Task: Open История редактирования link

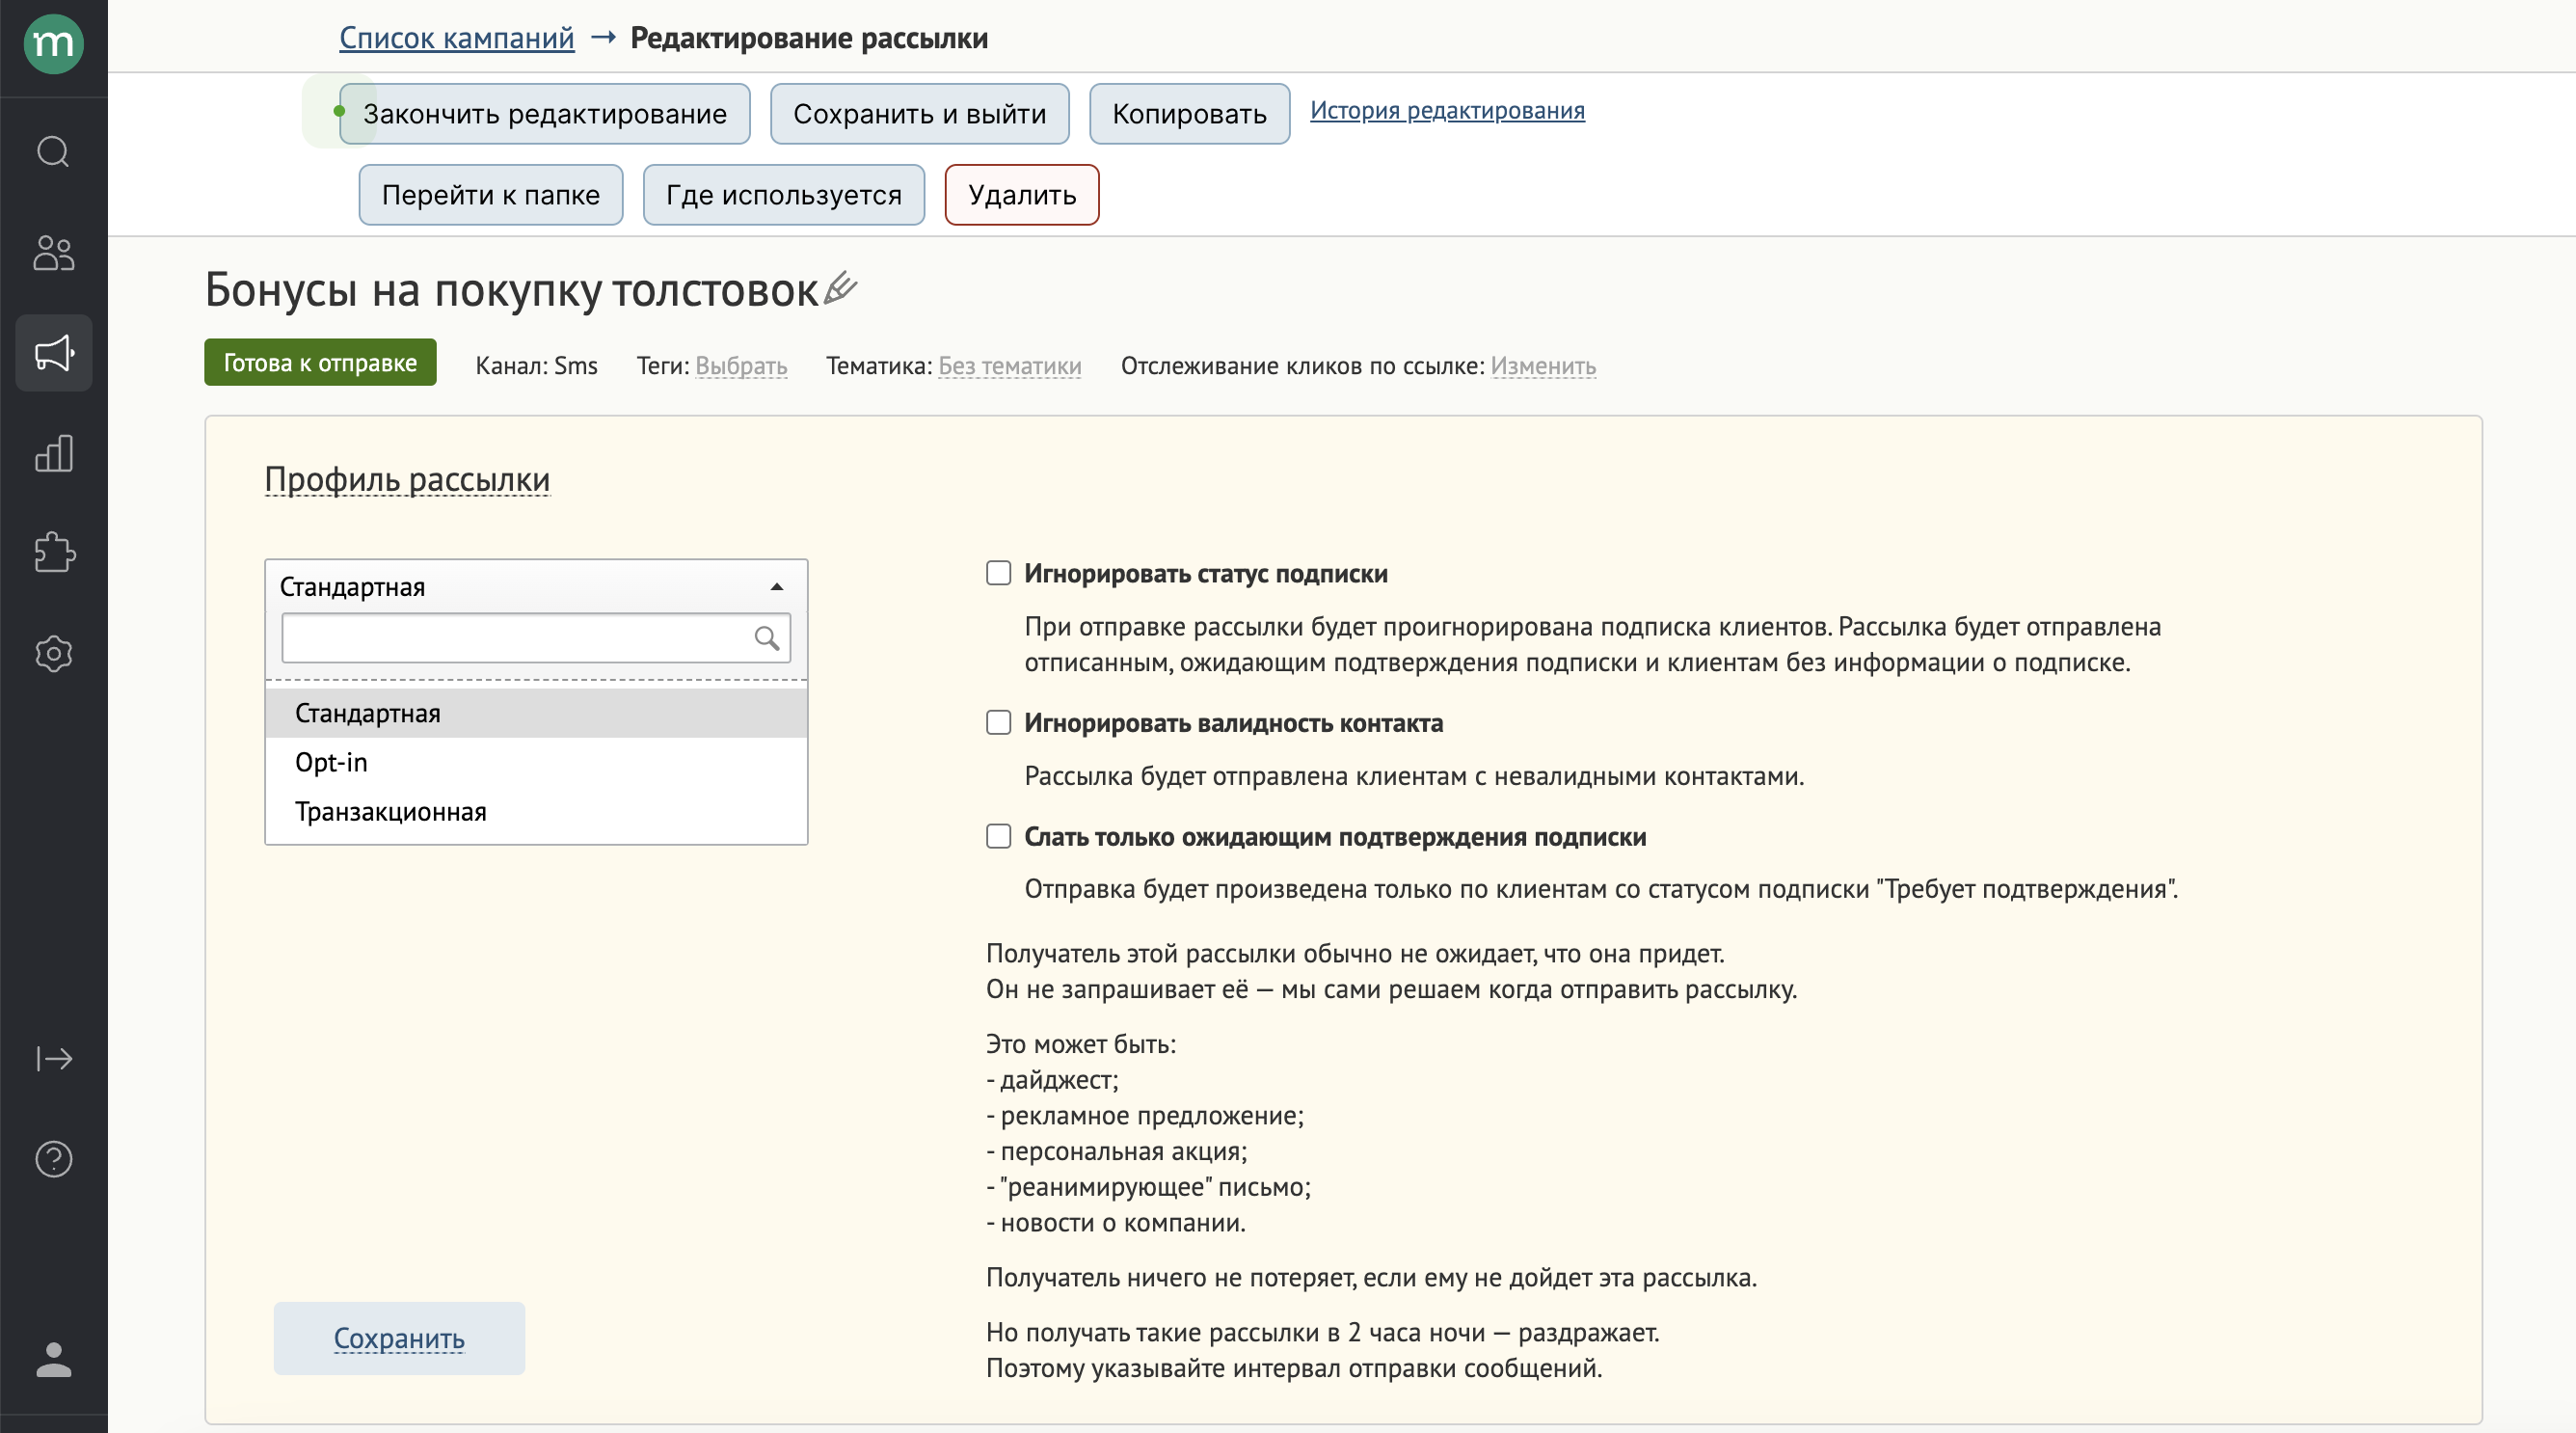Action: (1447, 110)
